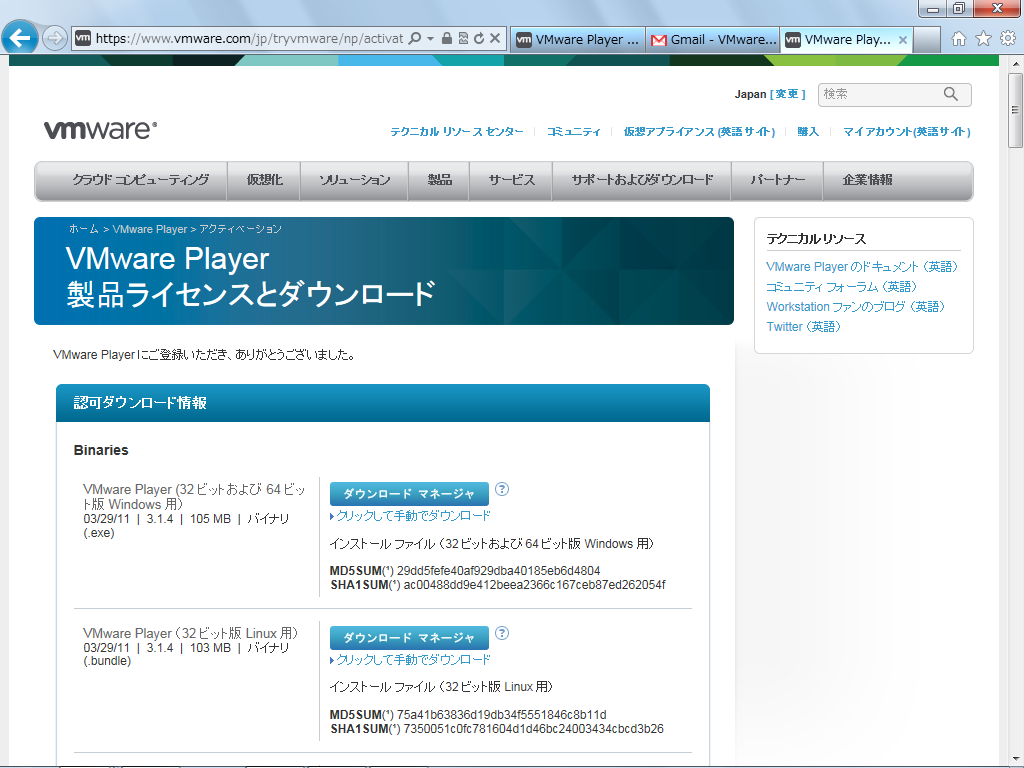Click the scrollbar up arrow
Image resolution: width=1024 pixels, height=768 pixels.
click(1015, 64)
